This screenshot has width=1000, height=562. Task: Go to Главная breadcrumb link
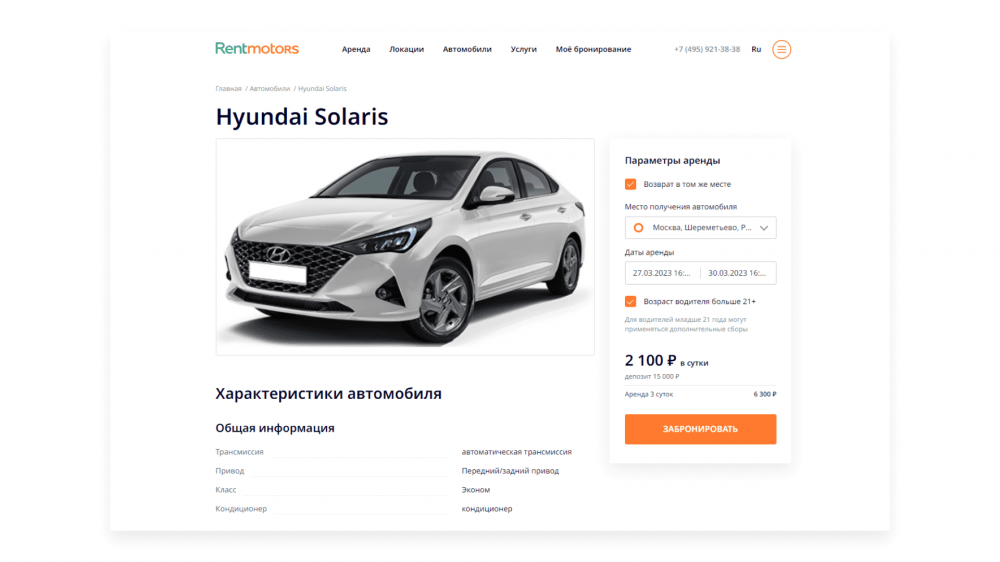tap(228, 89)
